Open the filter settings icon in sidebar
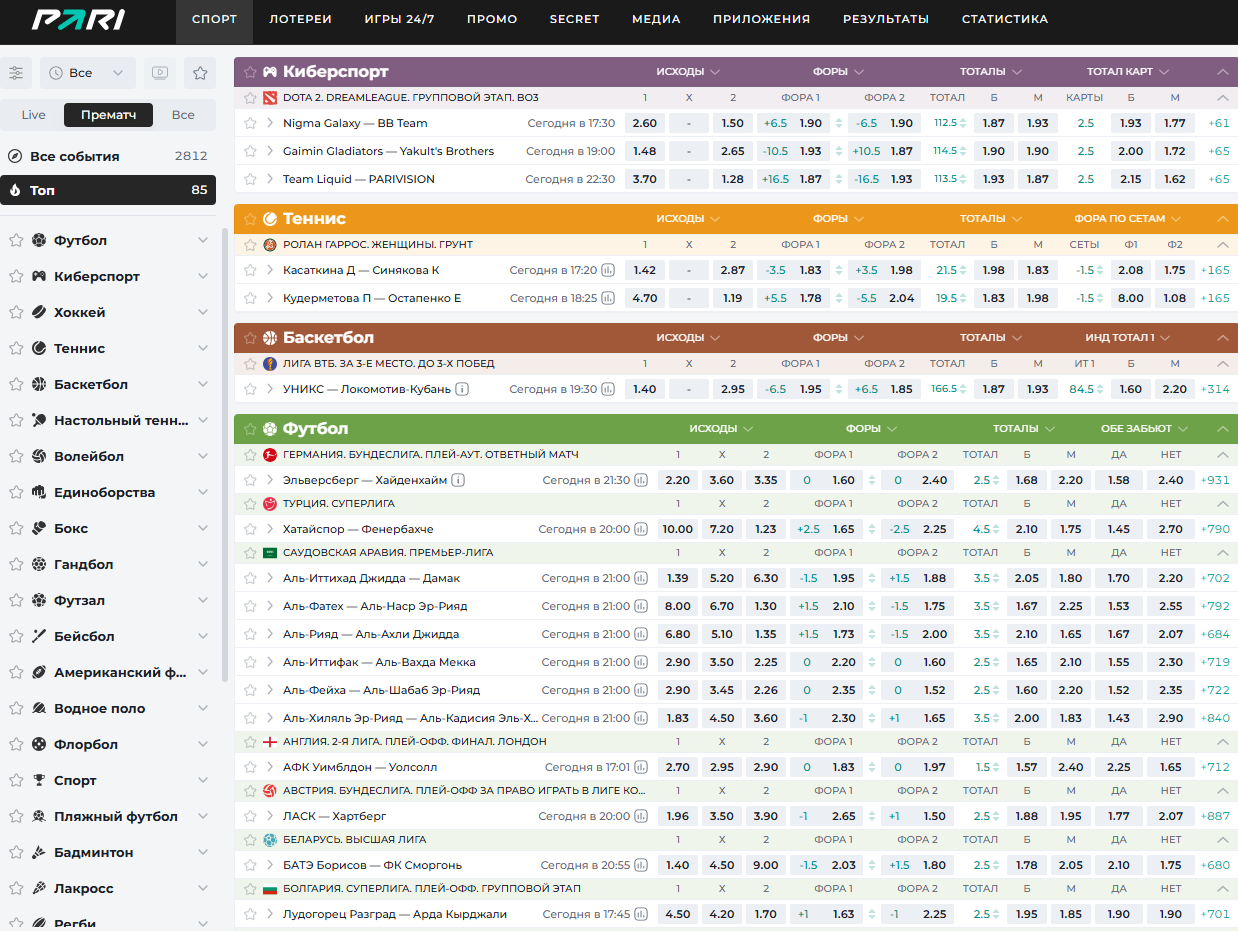This screenshot has width=1238, height=931. 17,73
